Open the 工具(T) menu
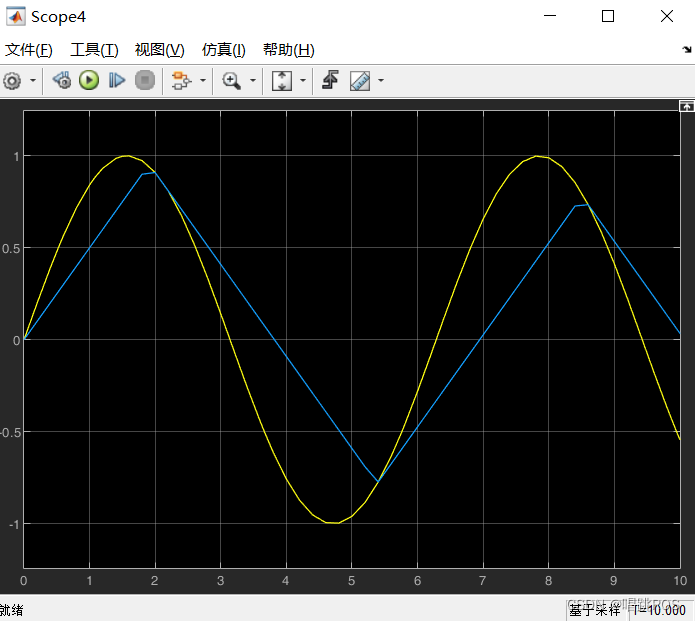695x621 pixels. tap(94, 50)
